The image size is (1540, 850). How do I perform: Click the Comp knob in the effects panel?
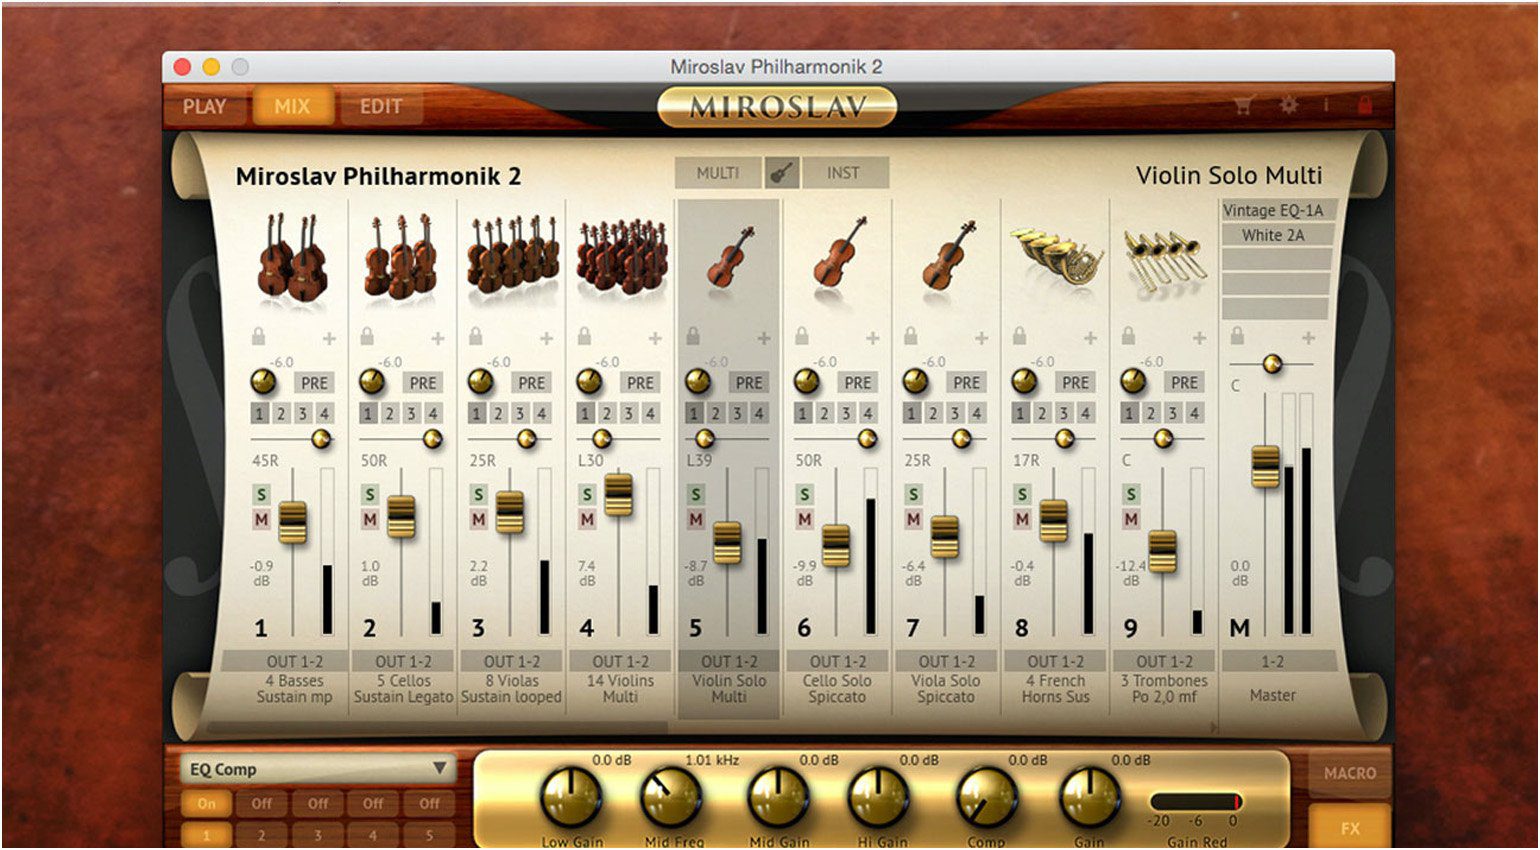986,797
